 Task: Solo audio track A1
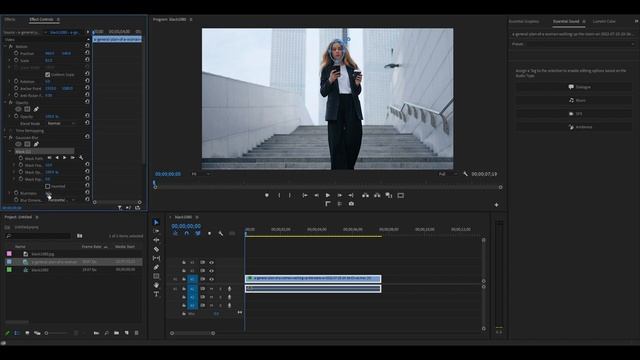[220, 289]
